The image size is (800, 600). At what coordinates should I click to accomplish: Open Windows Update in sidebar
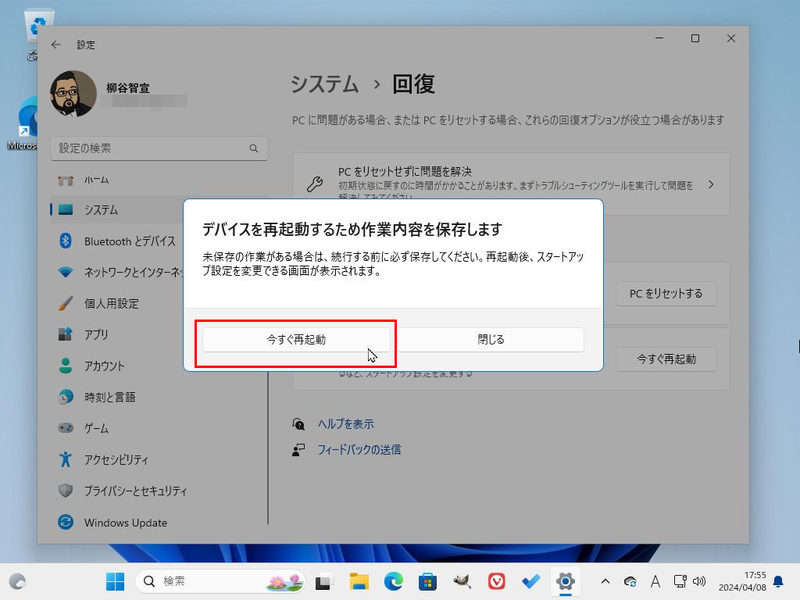159,522
